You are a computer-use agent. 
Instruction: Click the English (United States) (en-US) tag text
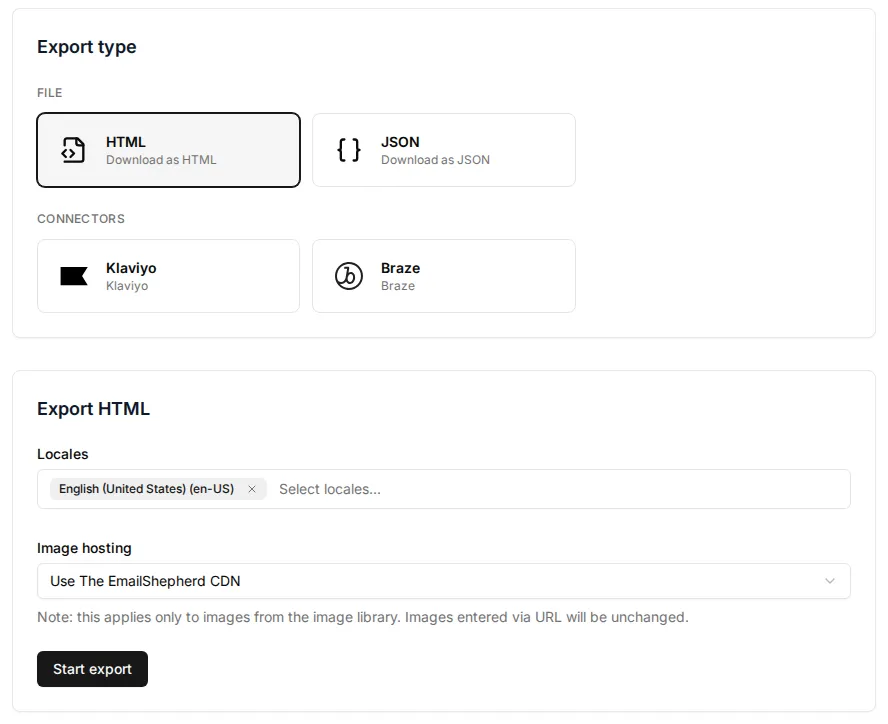point(146,489)
